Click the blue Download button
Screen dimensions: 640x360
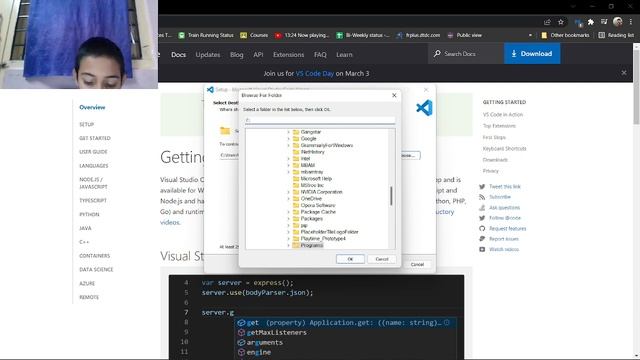pos(532,53)
